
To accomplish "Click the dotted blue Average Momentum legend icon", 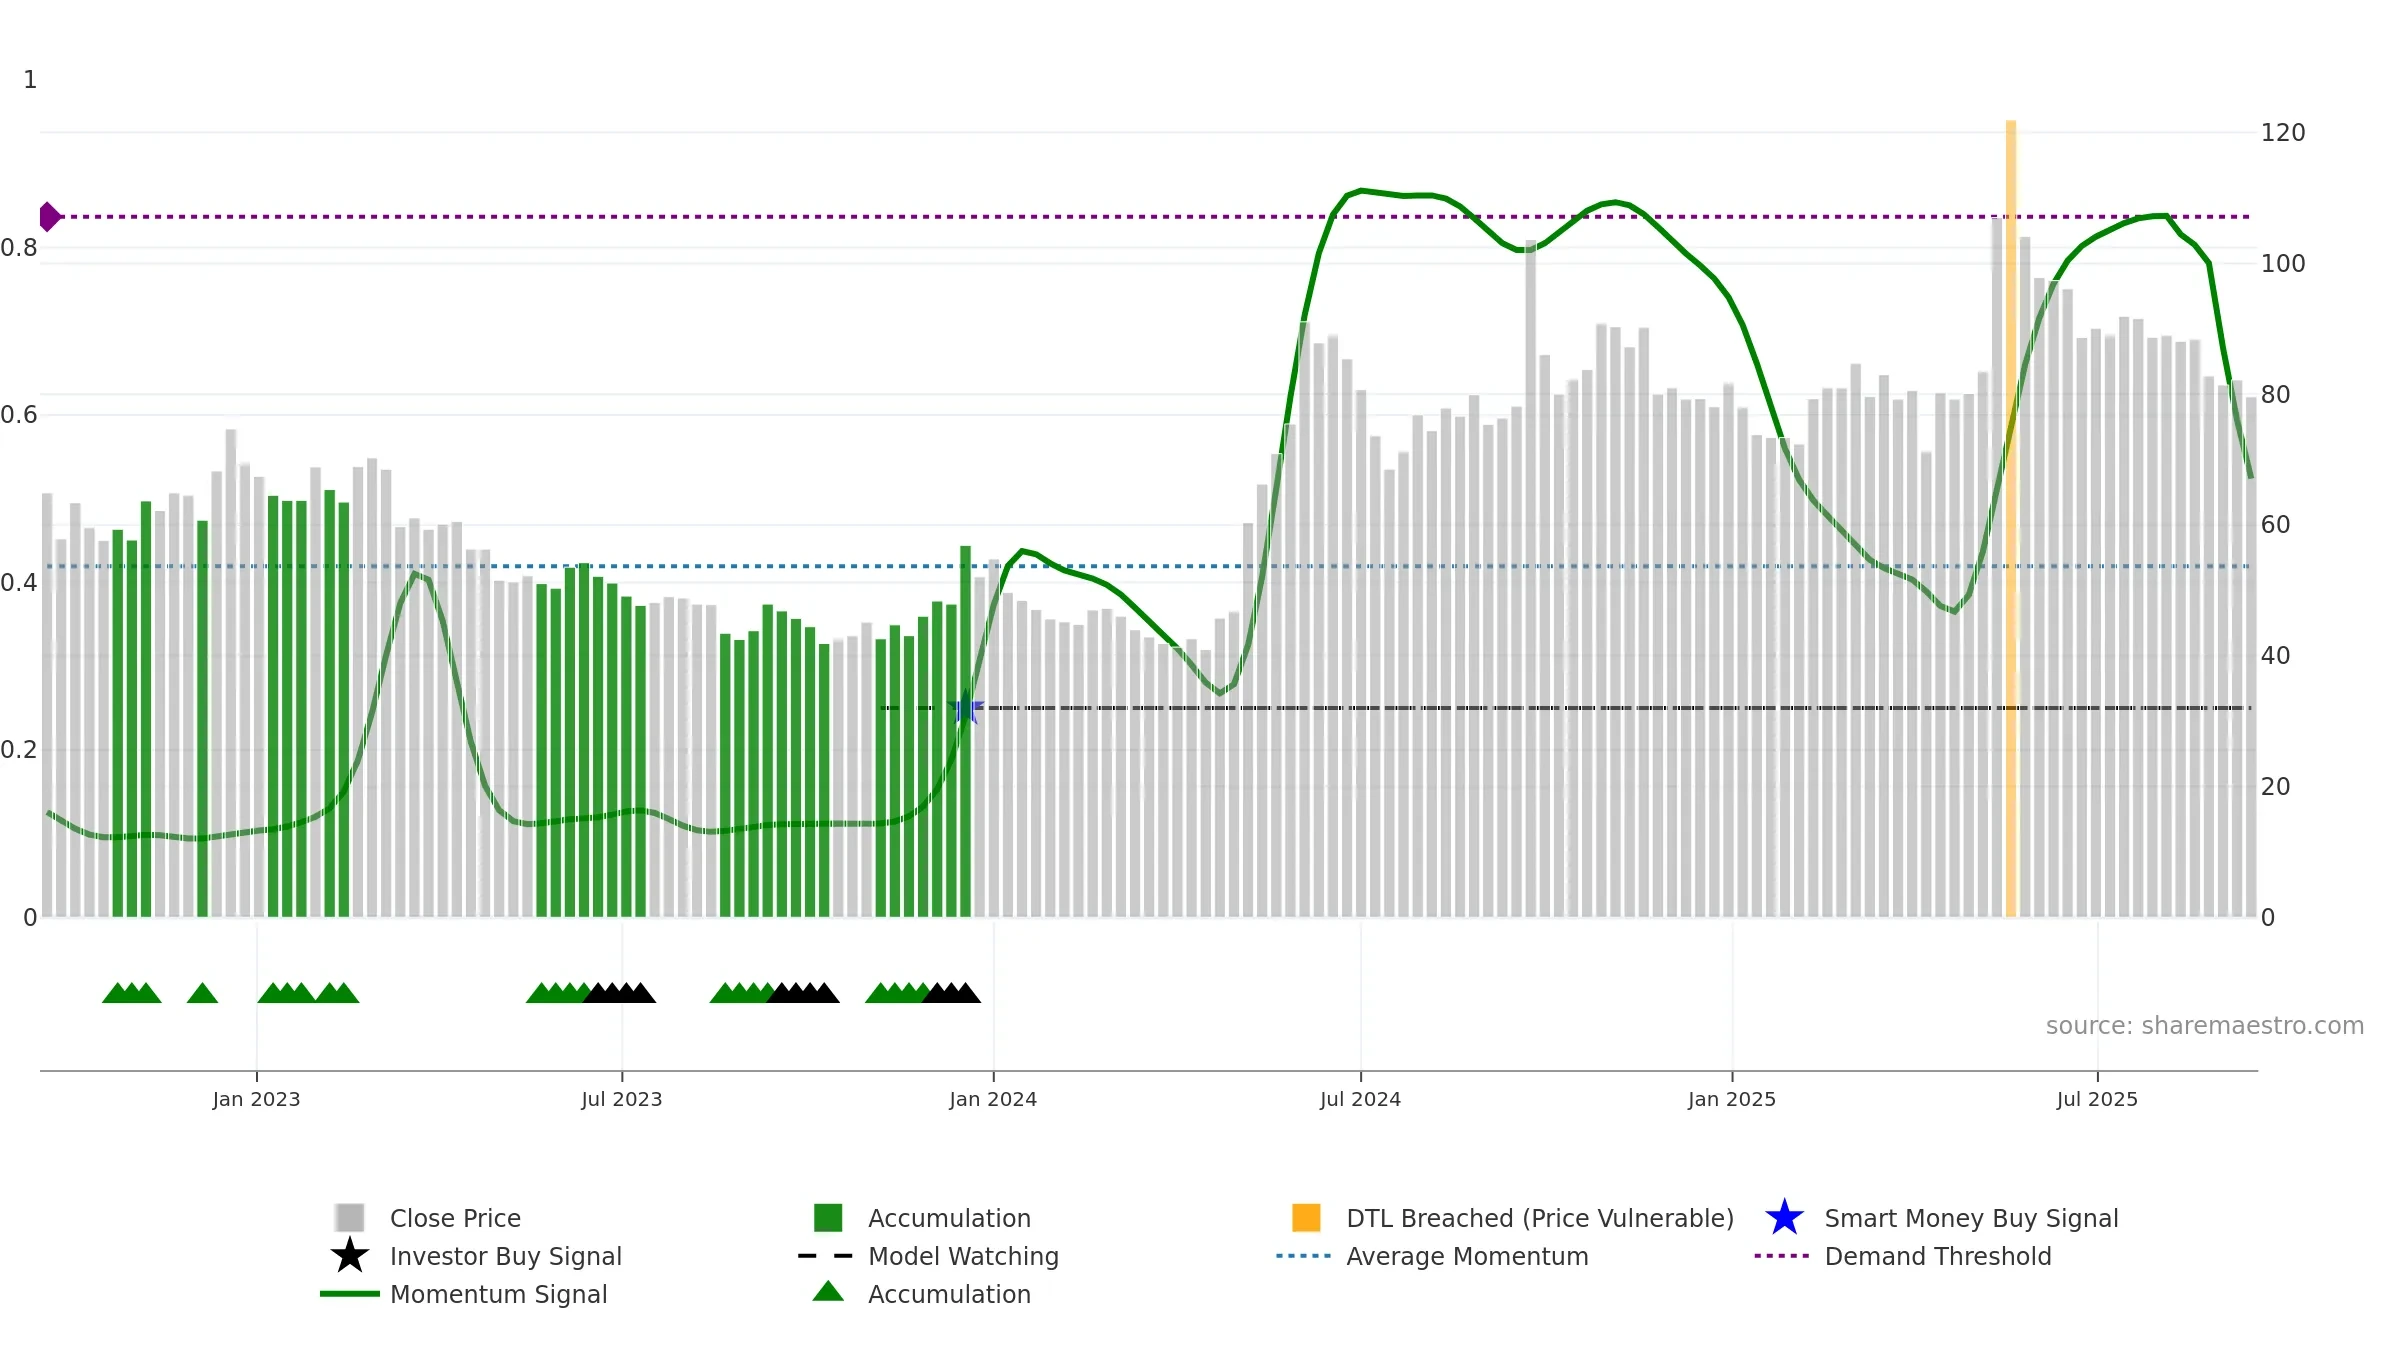I will pyautogui.click(x=1304, y=1255).
